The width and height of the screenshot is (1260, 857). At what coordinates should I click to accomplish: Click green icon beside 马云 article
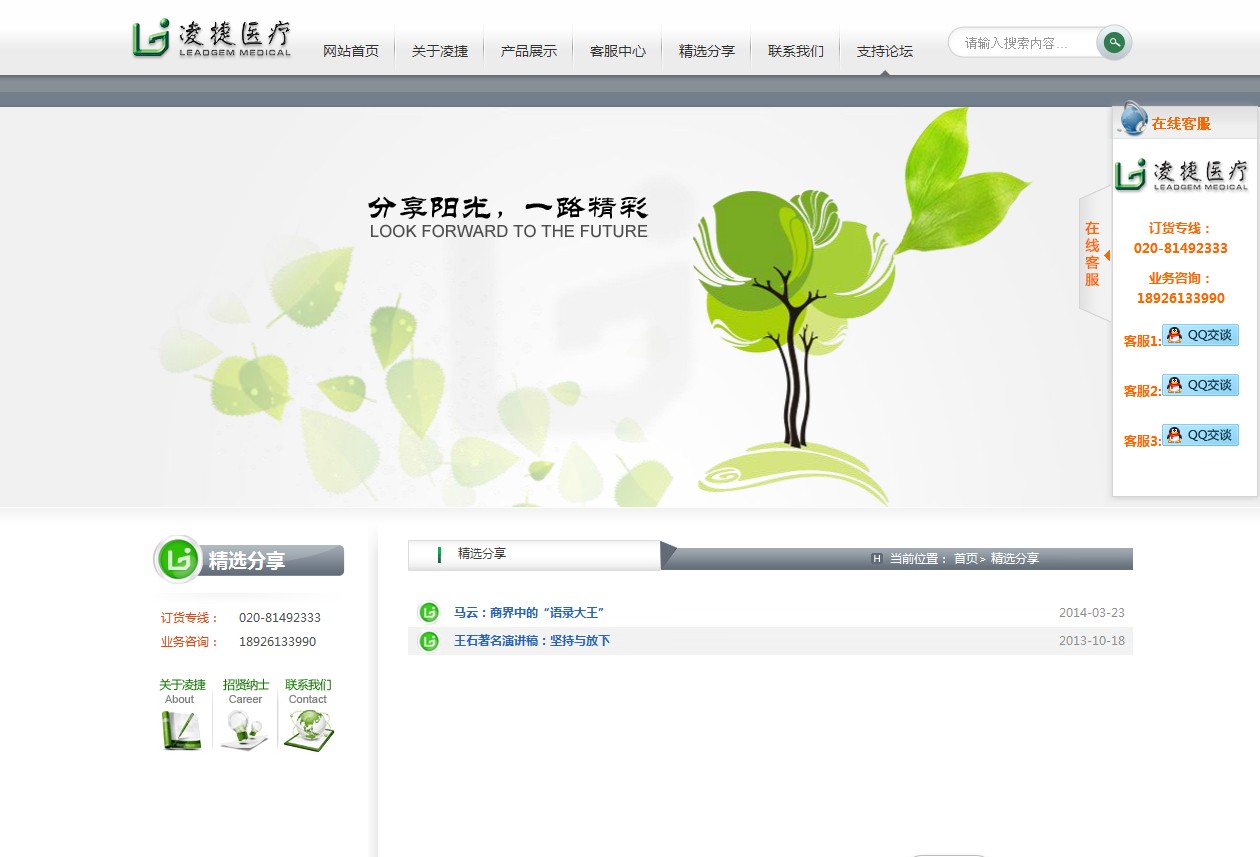[429, 613]
